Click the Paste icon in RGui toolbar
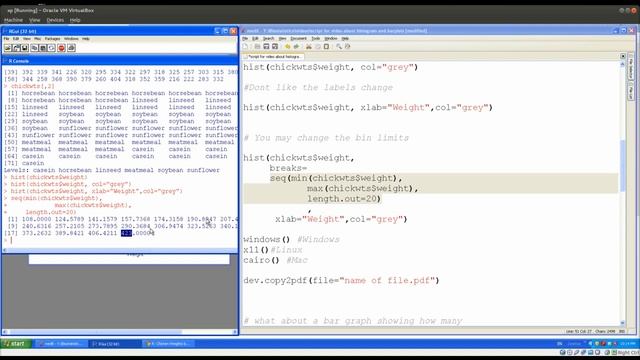The image size is (640, 360). [x=43, y=48]
